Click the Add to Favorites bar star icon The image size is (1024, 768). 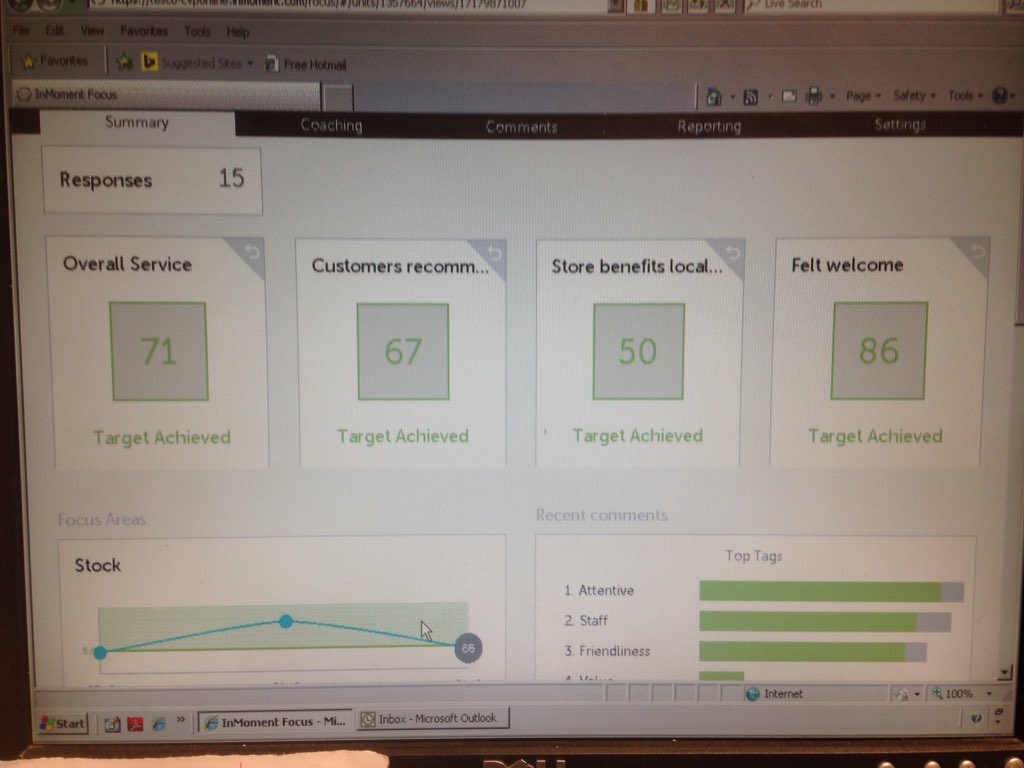[x=124, y=63]
